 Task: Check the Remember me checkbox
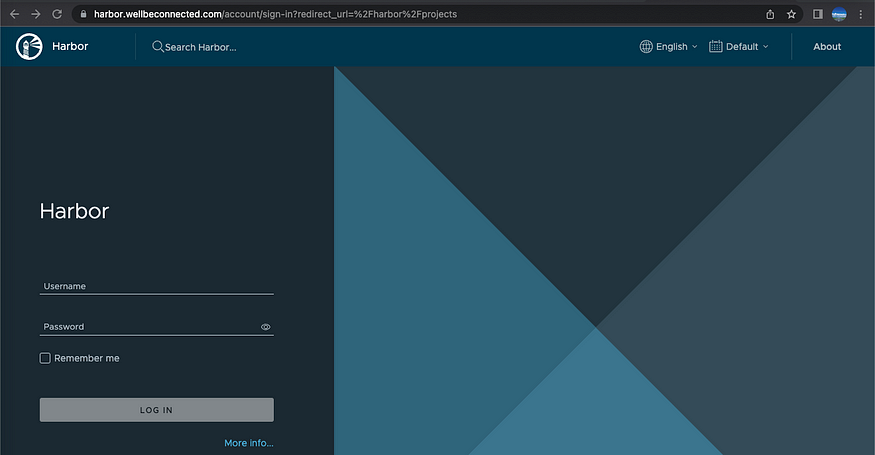(45, 358)
